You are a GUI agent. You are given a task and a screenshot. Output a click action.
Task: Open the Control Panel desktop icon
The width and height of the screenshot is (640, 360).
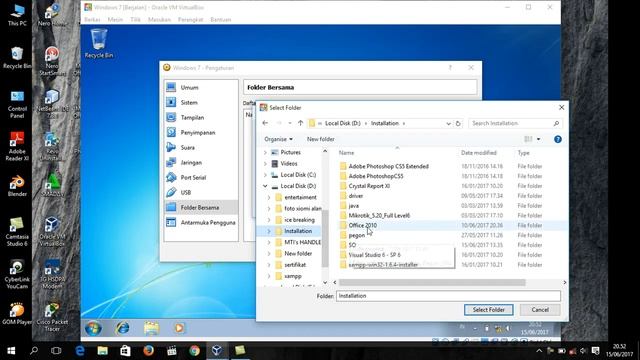click(17, 104)
